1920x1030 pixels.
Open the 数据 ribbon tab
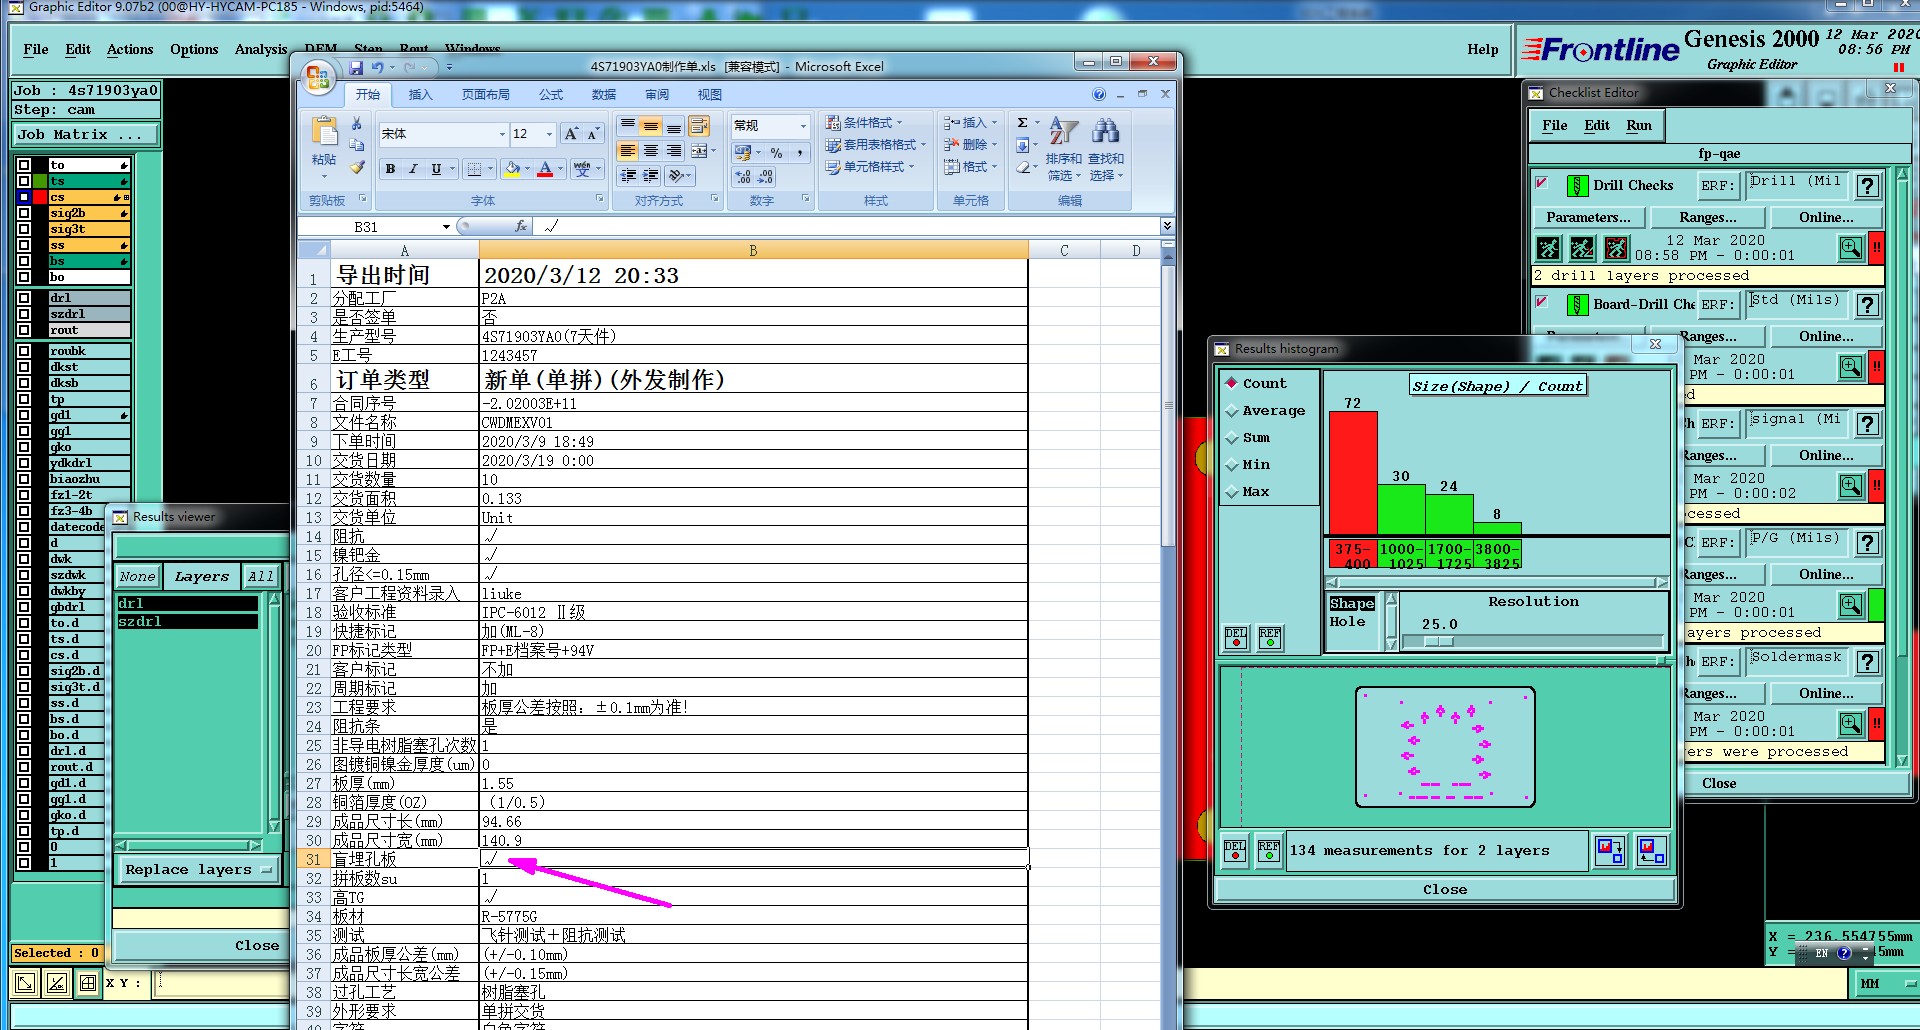604,95
